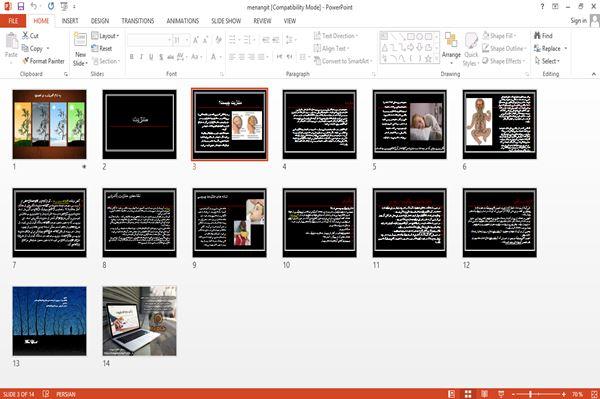This screenshot has height=399, width=600.
Task: Reset the slide using Reset command
Action: (x=102, y=49)
